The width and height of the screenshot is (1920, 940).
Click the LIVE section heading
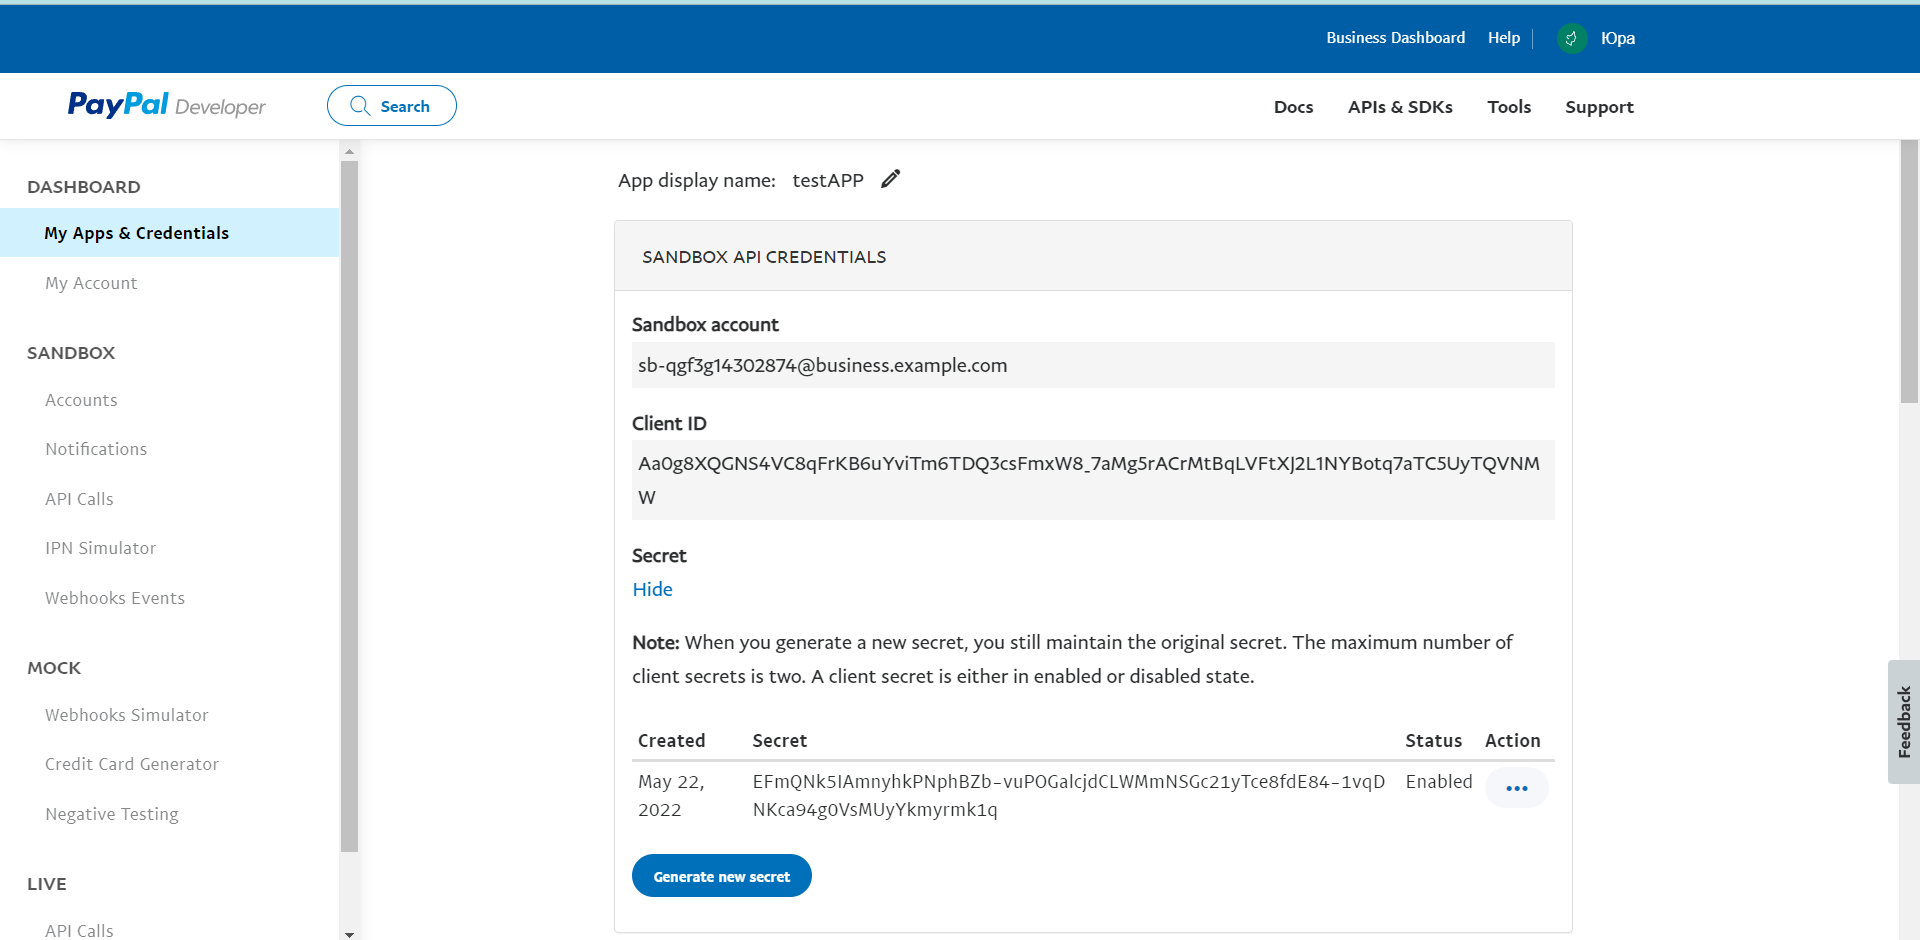tap(47, 884)
